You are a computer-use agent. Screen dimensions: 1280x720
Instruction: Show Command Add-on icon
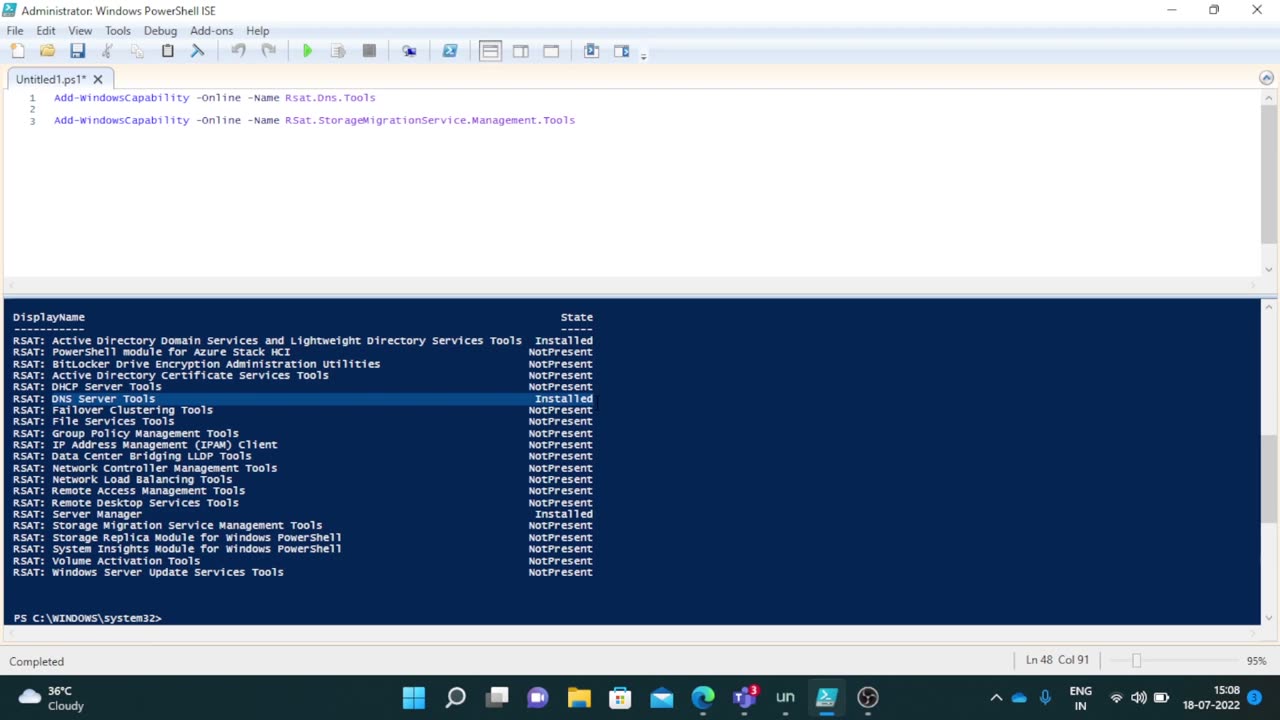coord(621,51)
